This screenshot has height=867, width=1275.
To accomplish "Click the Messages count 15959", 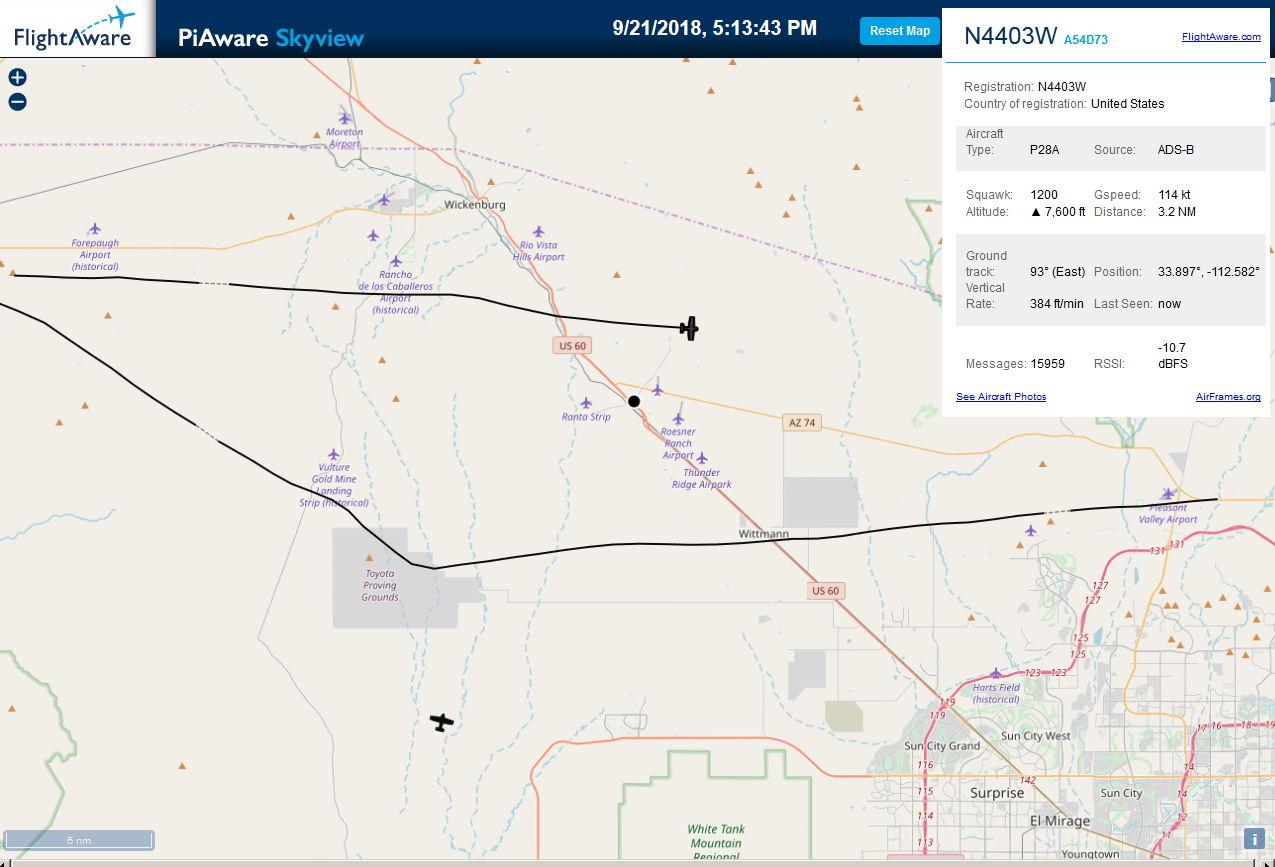I will (x=1047, y=364).
